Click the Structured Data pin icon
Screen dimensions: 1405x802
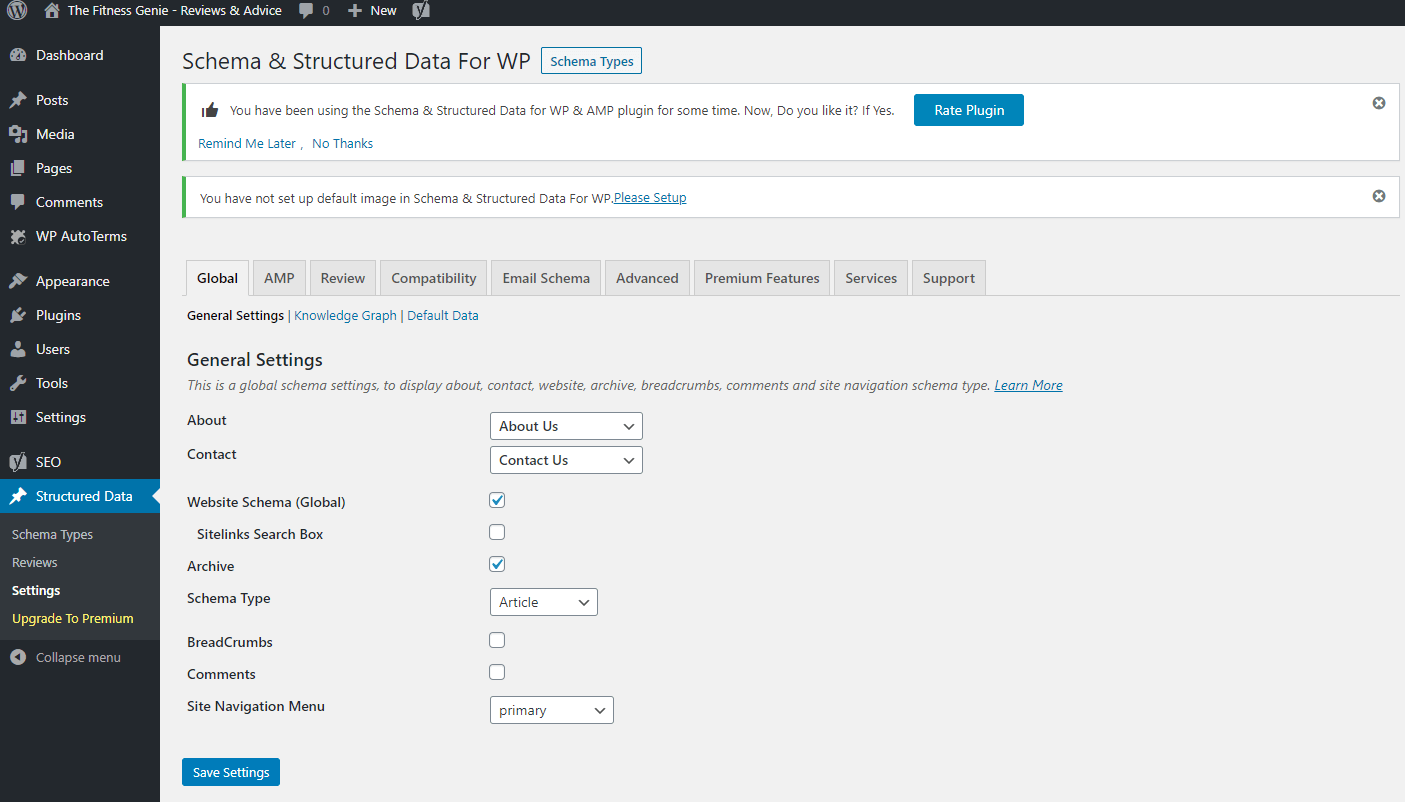click(x=18, y=496)
